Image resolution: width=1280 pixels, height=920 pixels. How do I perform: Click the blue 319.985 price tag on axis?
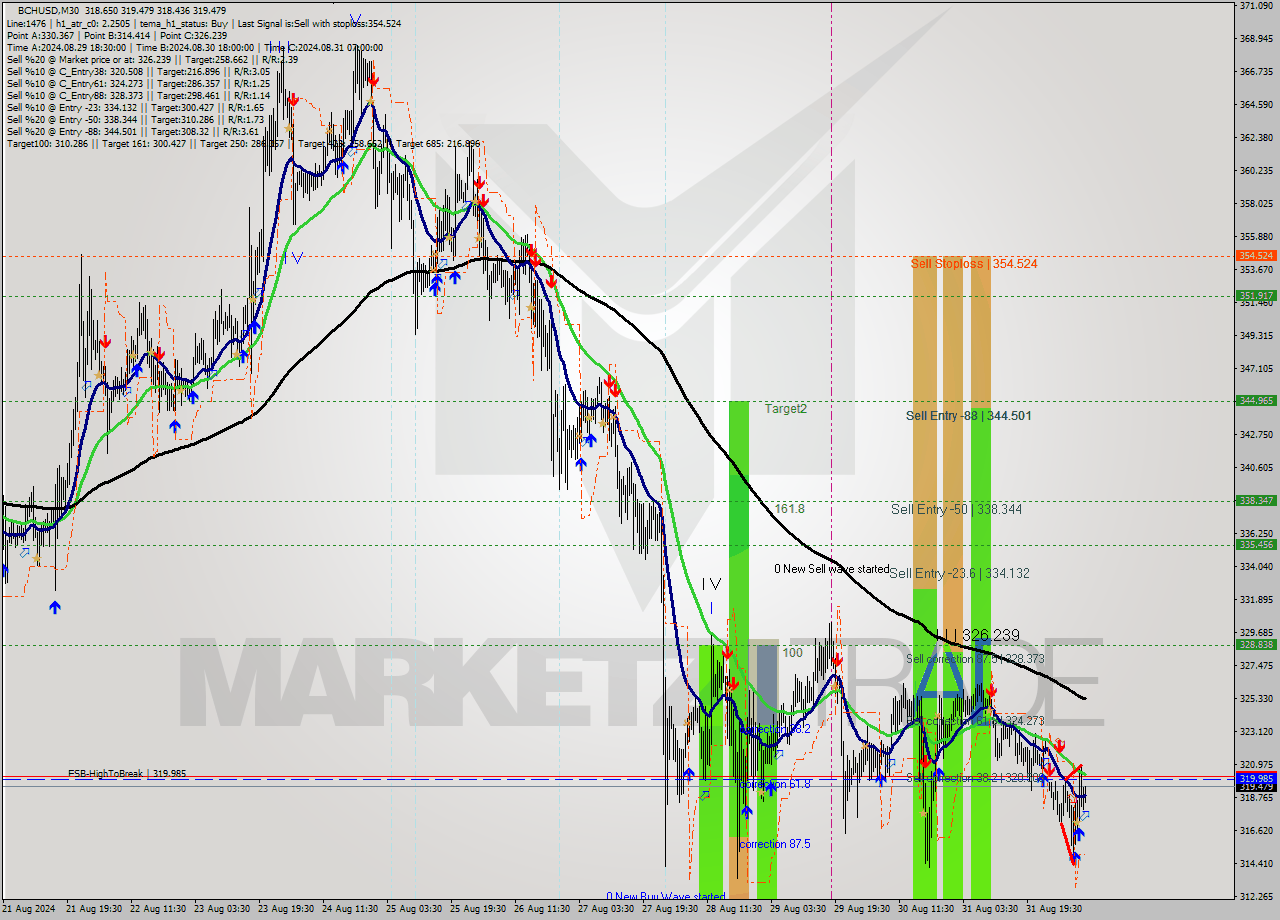click(x=1256, y=778)
